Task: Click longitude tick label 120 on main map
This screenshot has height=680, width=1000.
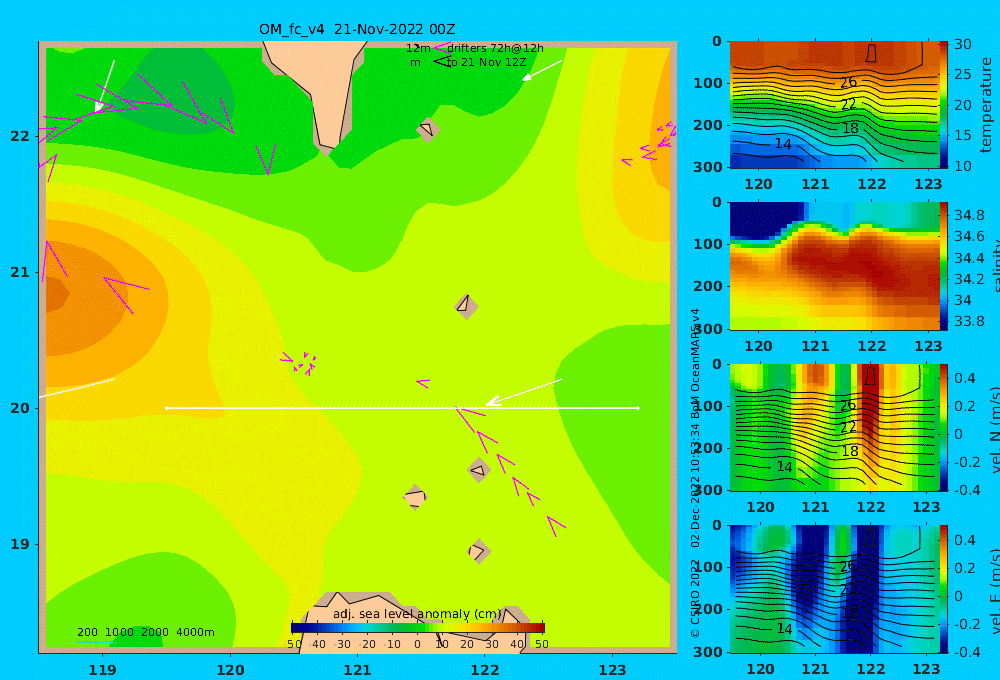Action: (230, 670)
